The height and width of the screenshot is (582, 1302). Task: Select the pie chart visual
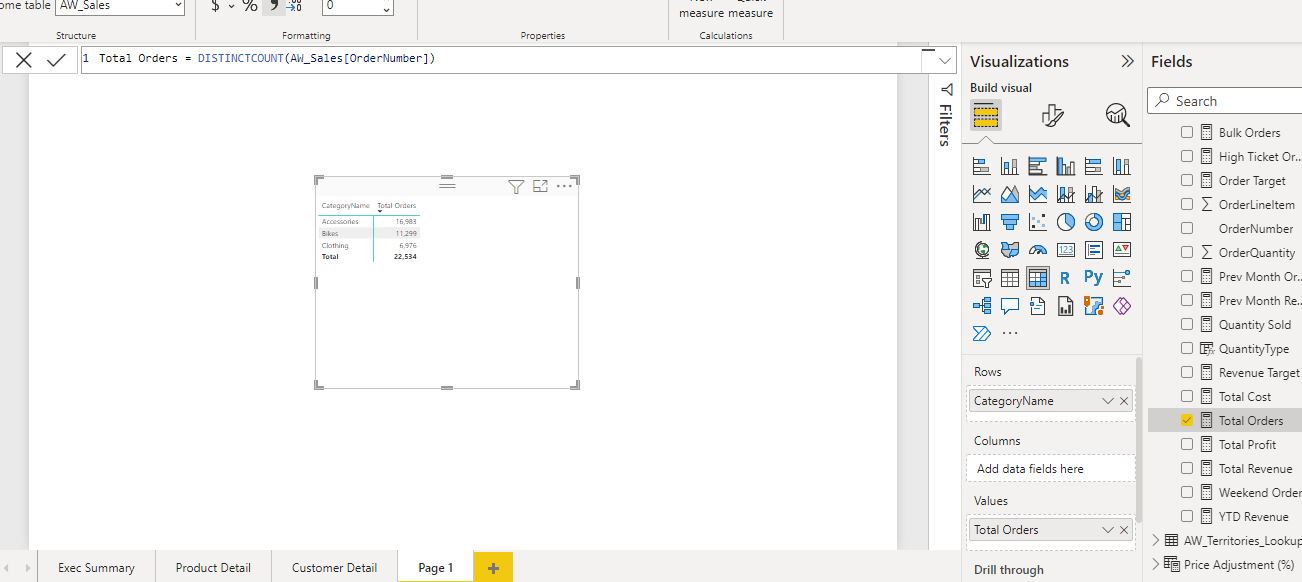1066,222
